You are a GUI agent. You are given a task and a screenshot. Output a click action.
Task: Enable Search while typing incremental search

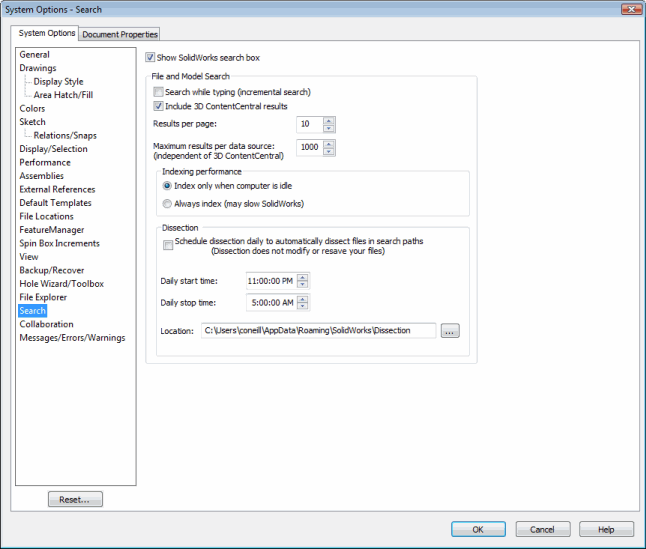coord(158,92)
